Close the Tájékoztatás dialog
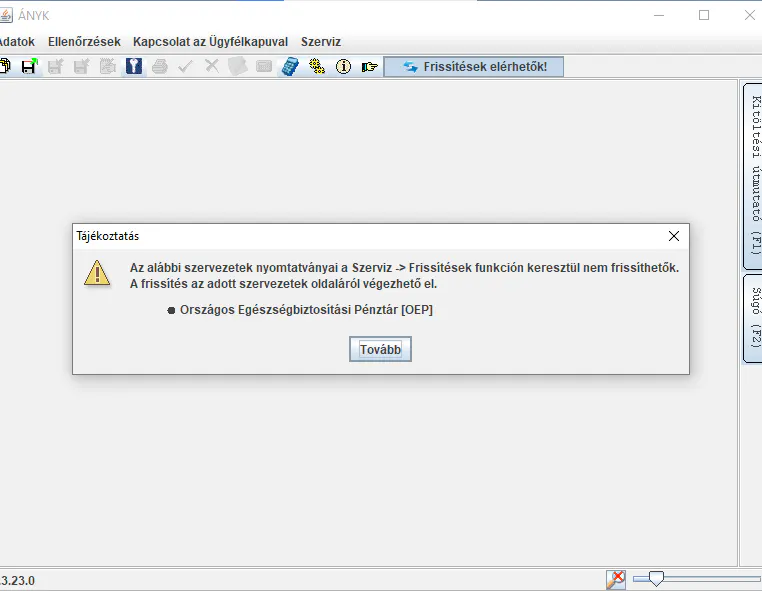Image resolution: width=762 pixels, height=591 pixels. point(674,236)
